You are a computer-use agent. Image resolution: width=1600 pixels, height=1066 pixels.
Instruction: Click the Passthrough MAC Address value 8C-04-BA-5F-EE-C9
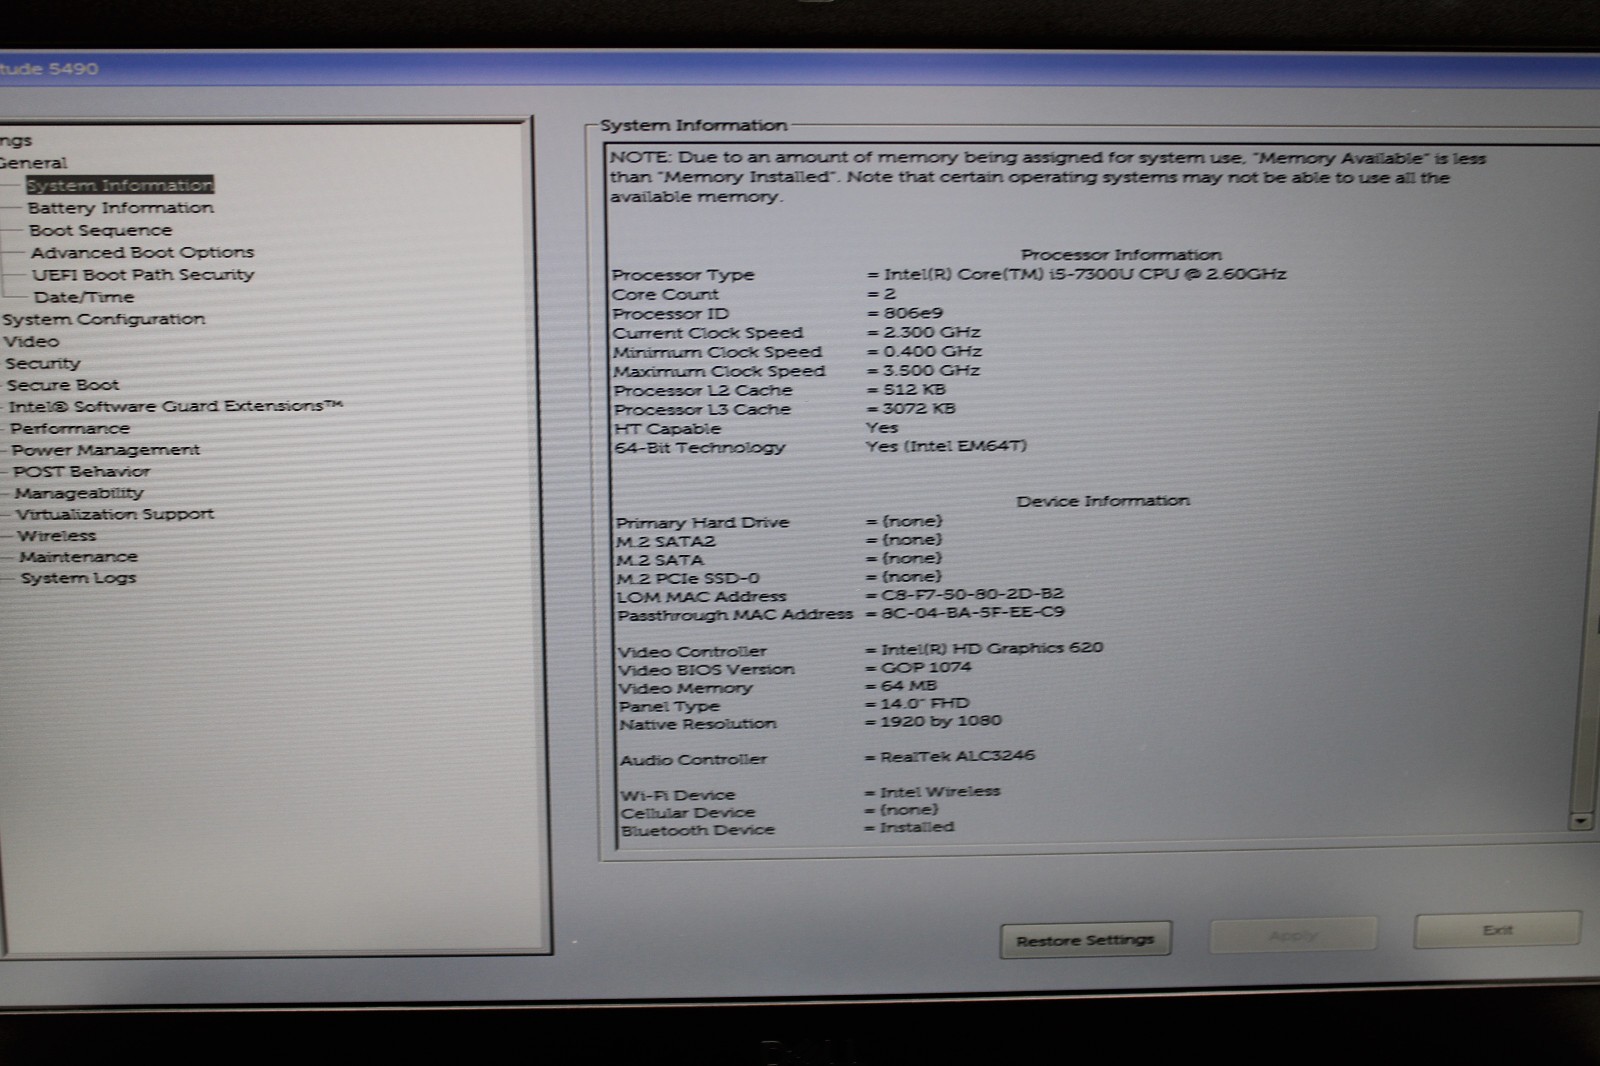(x=972, y=612)
